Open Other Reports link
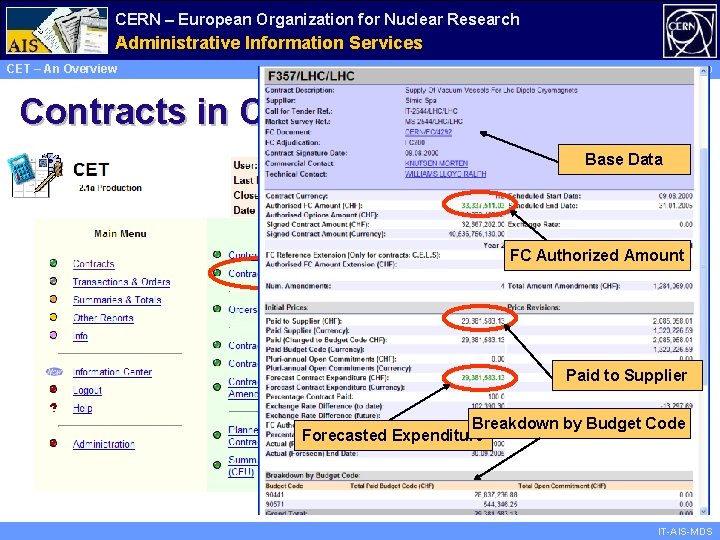 (103, 318)
